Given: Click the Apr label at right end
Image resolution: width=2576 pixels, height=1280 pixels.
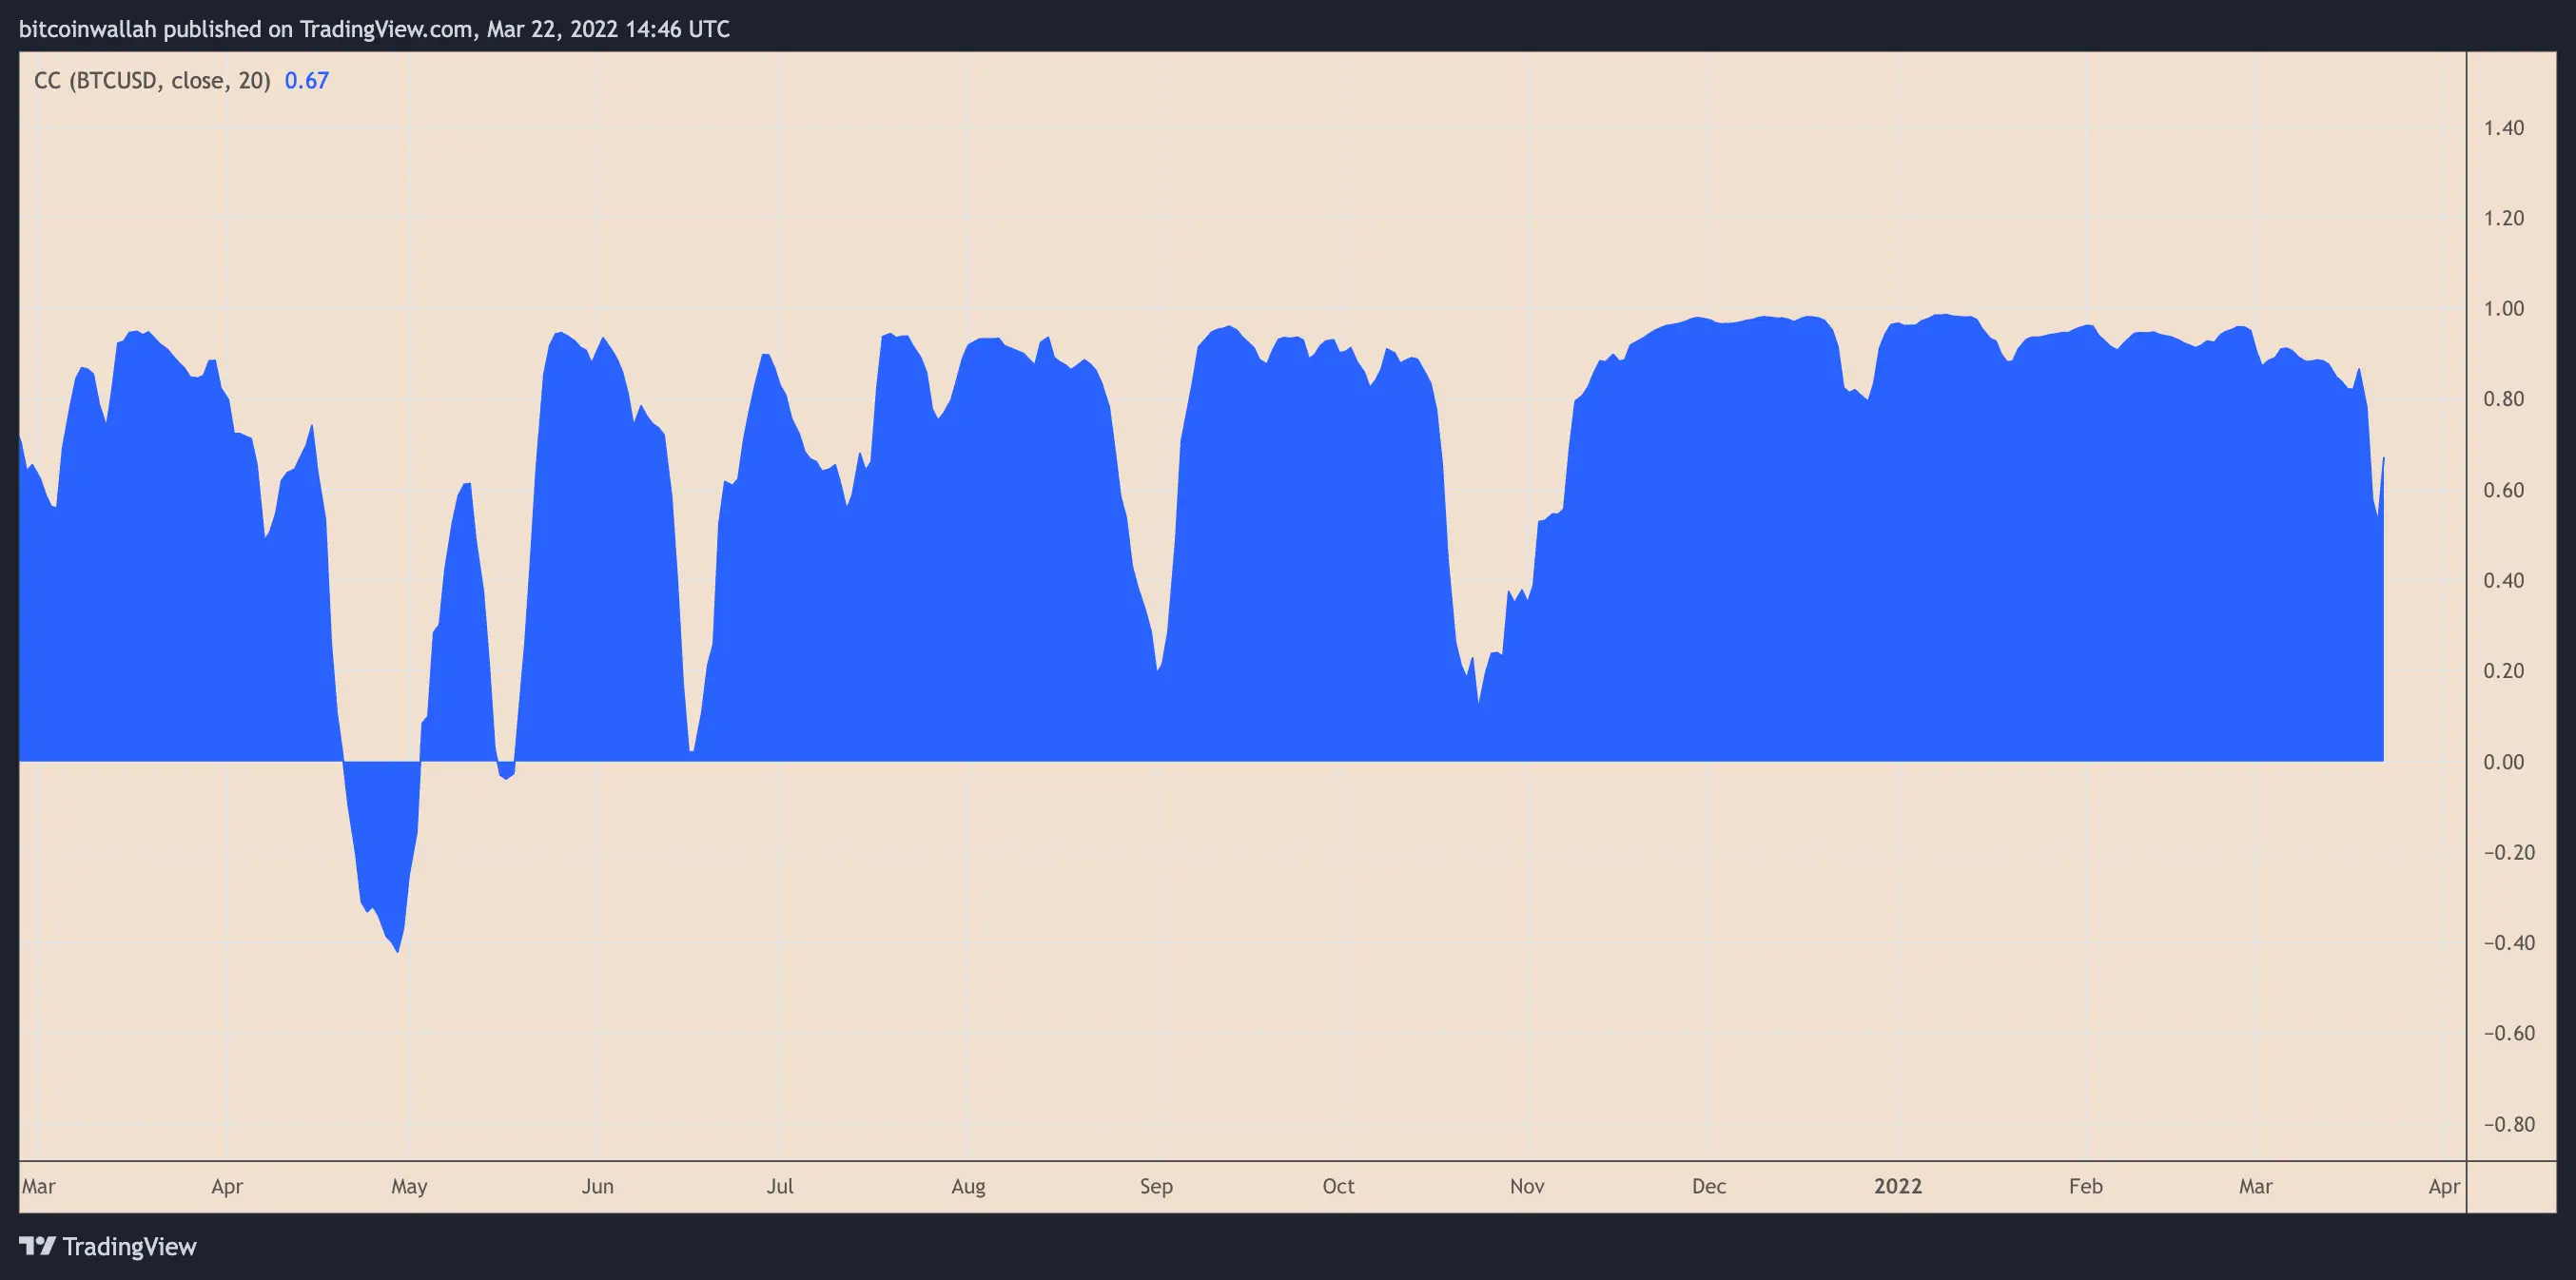Looking at the screenshot, I should [2444, 1186].
